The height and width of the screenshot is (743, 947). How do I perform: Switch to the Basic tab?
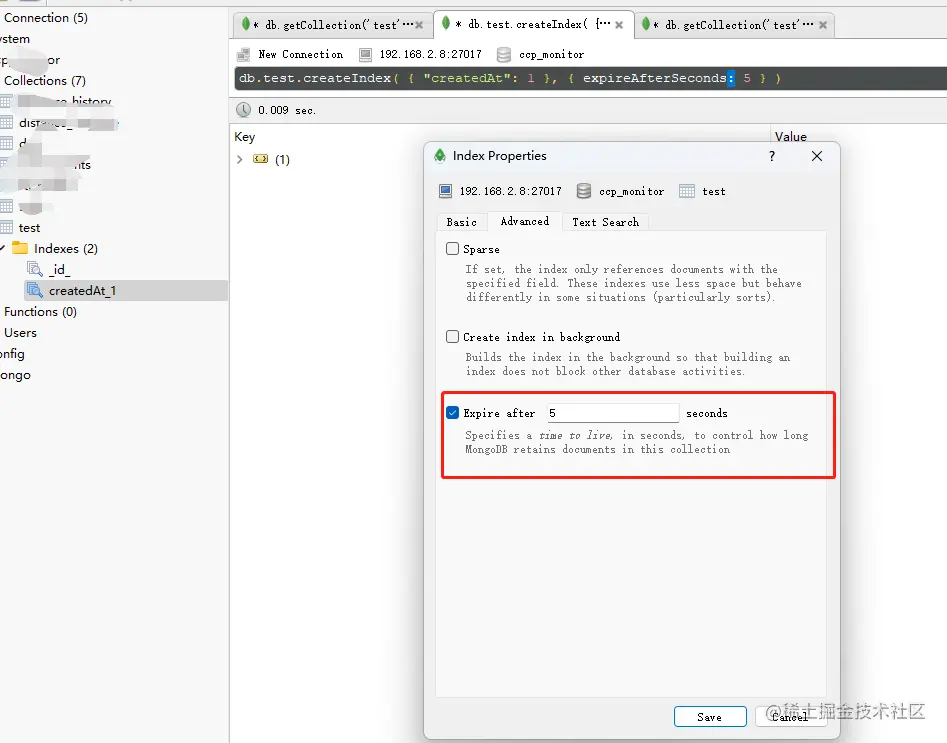(x=461, y=222)
